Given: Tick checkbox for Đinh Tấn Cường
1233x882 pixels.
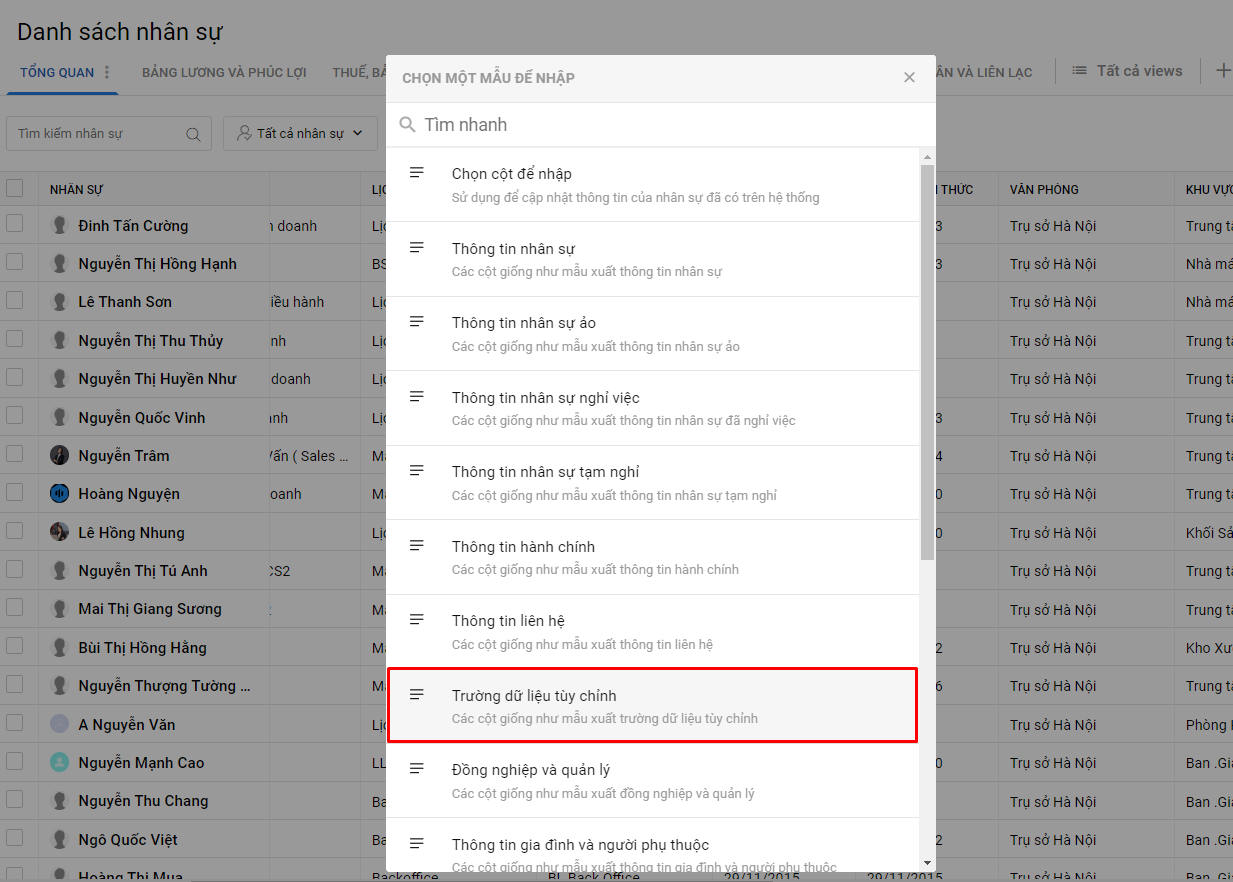Looking at the screenshot, I should [x=15, y=224].
